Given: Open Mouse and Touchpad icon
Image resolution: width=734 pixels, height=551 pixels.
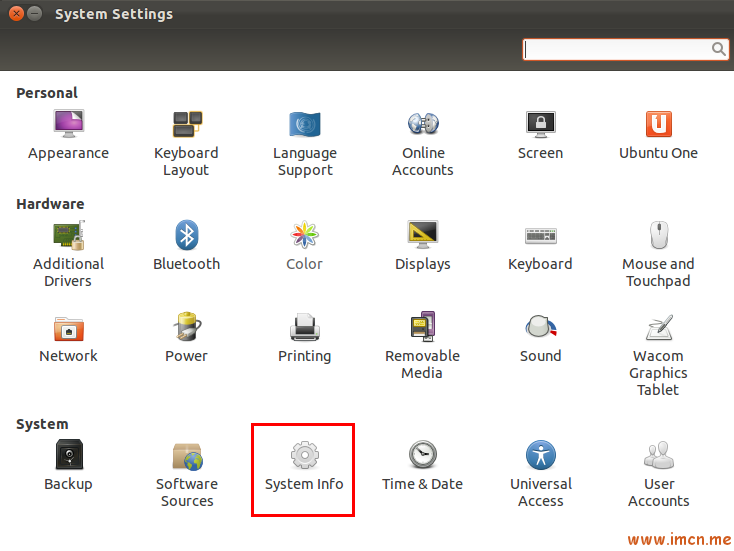Looking at the screenshot, I should 659,235.
